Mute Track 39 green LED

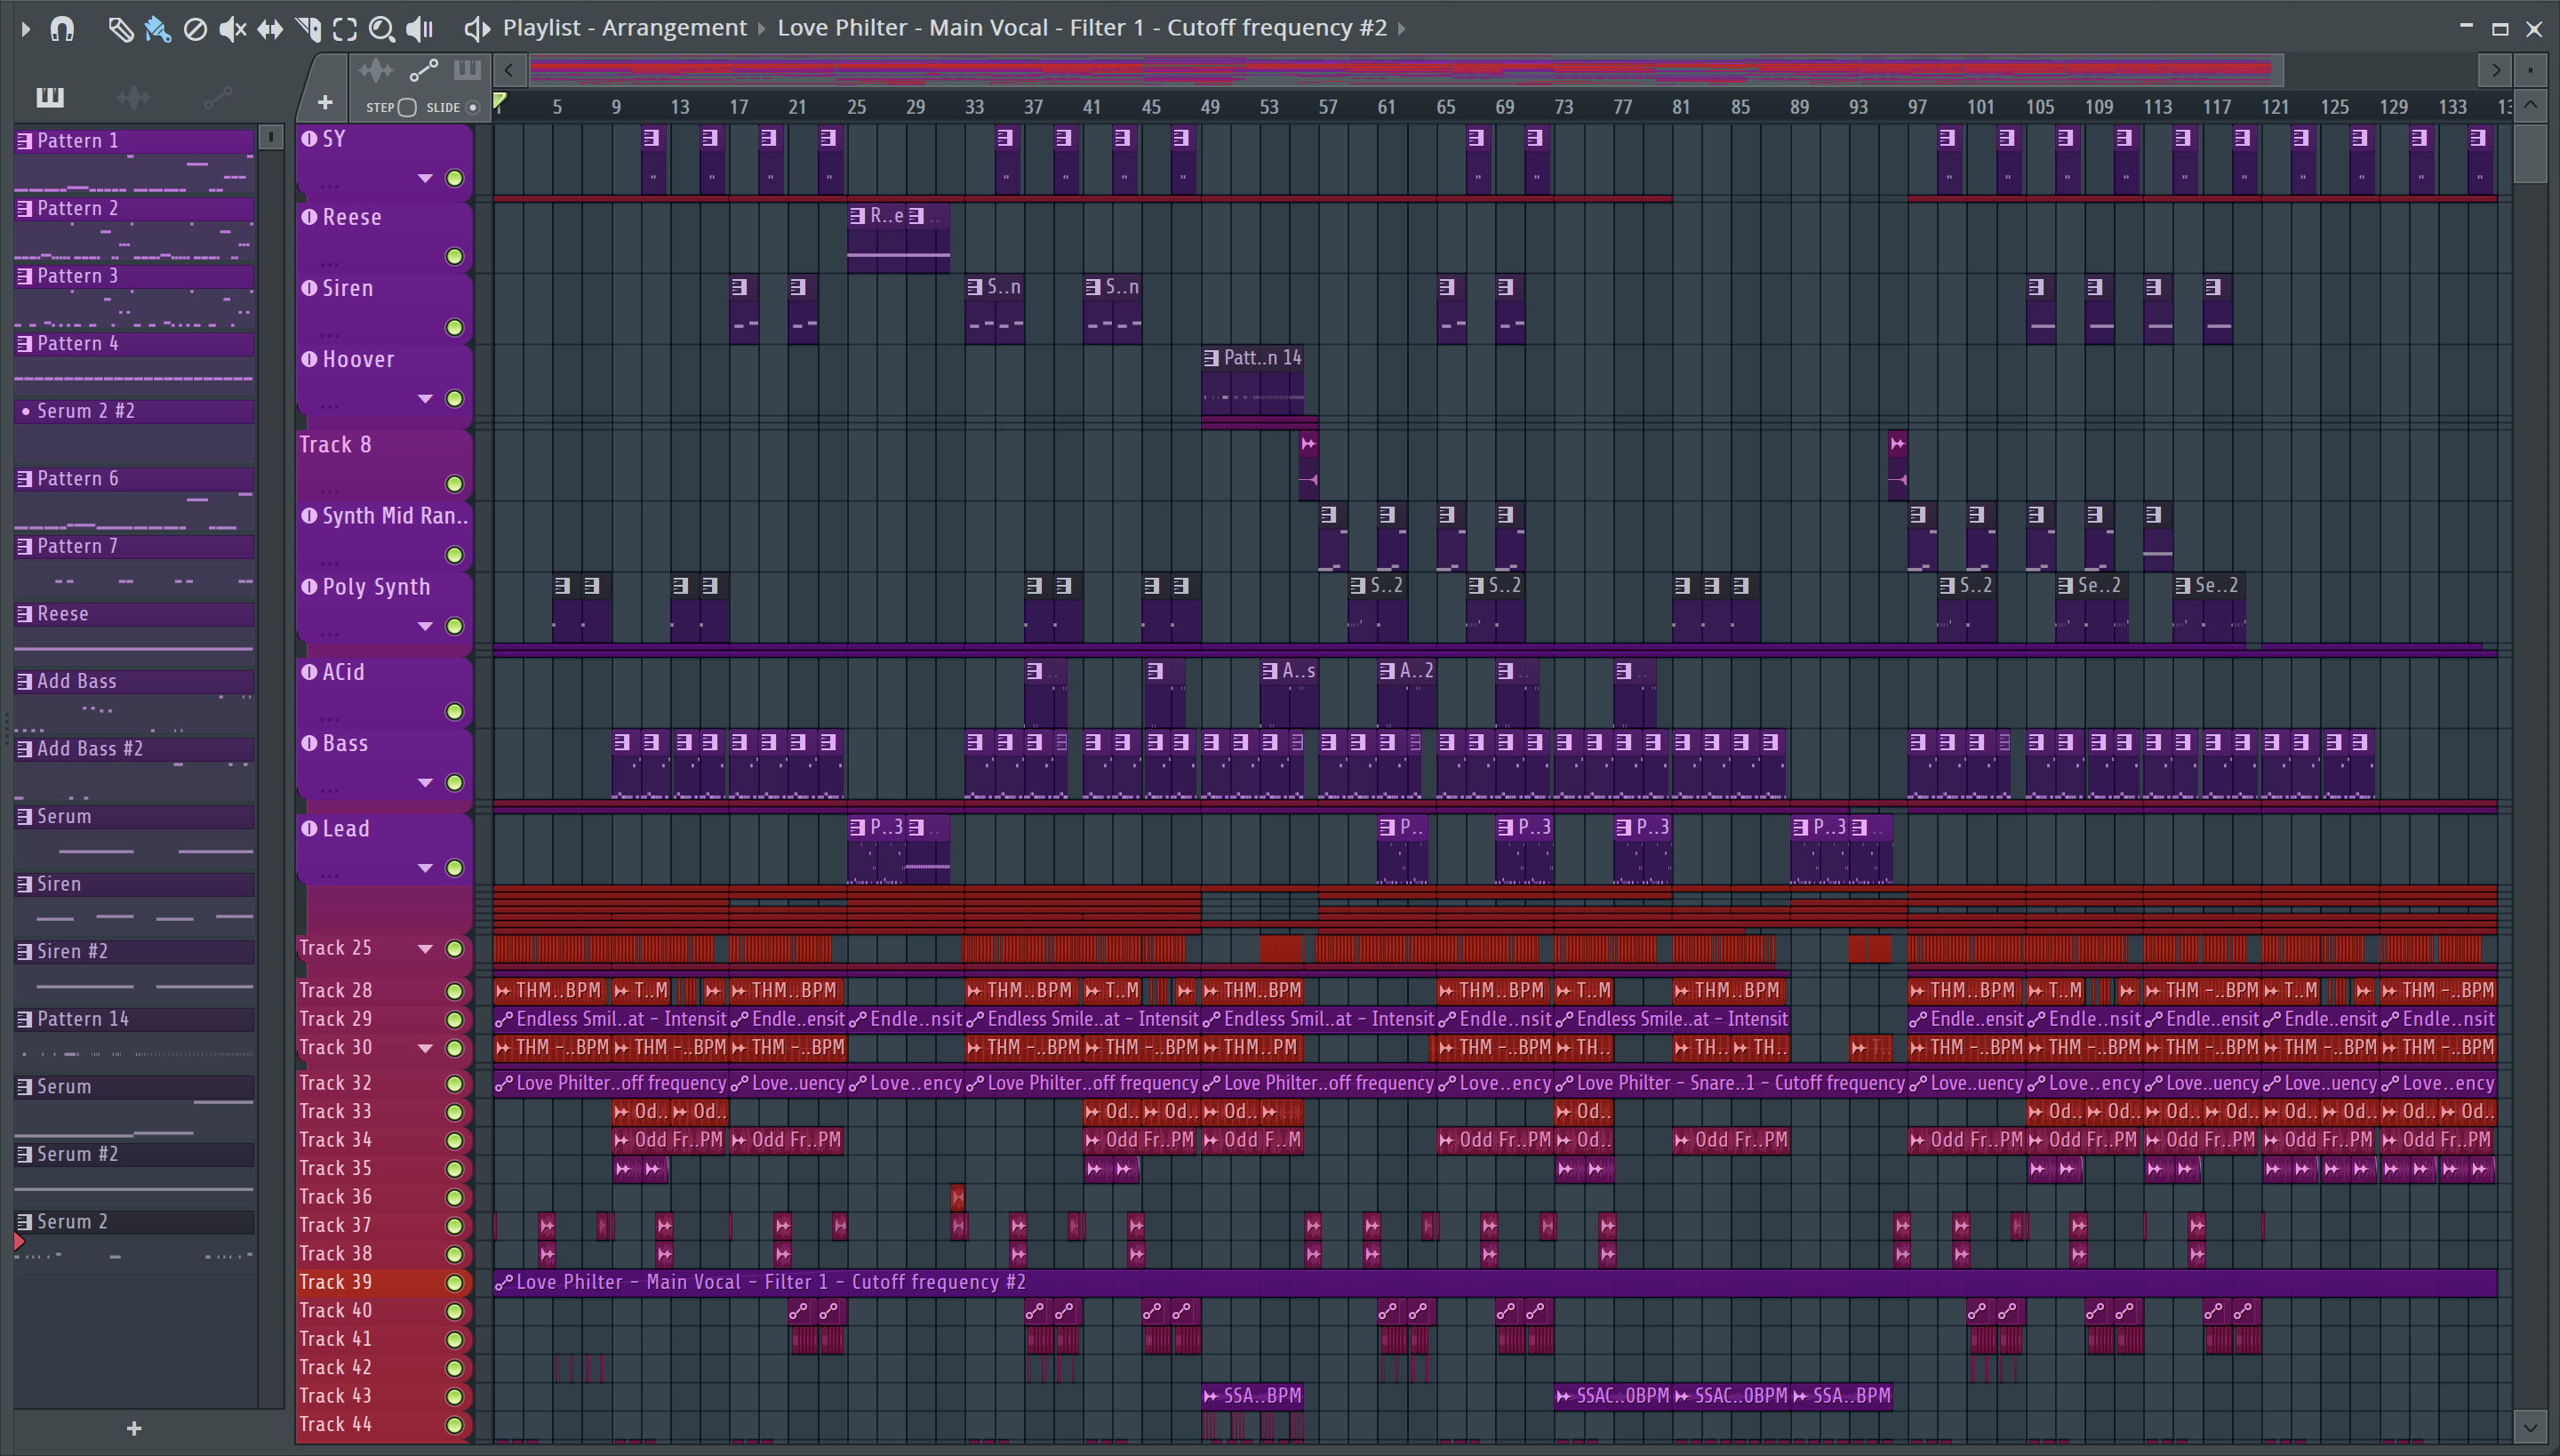tap(454, 1282)
